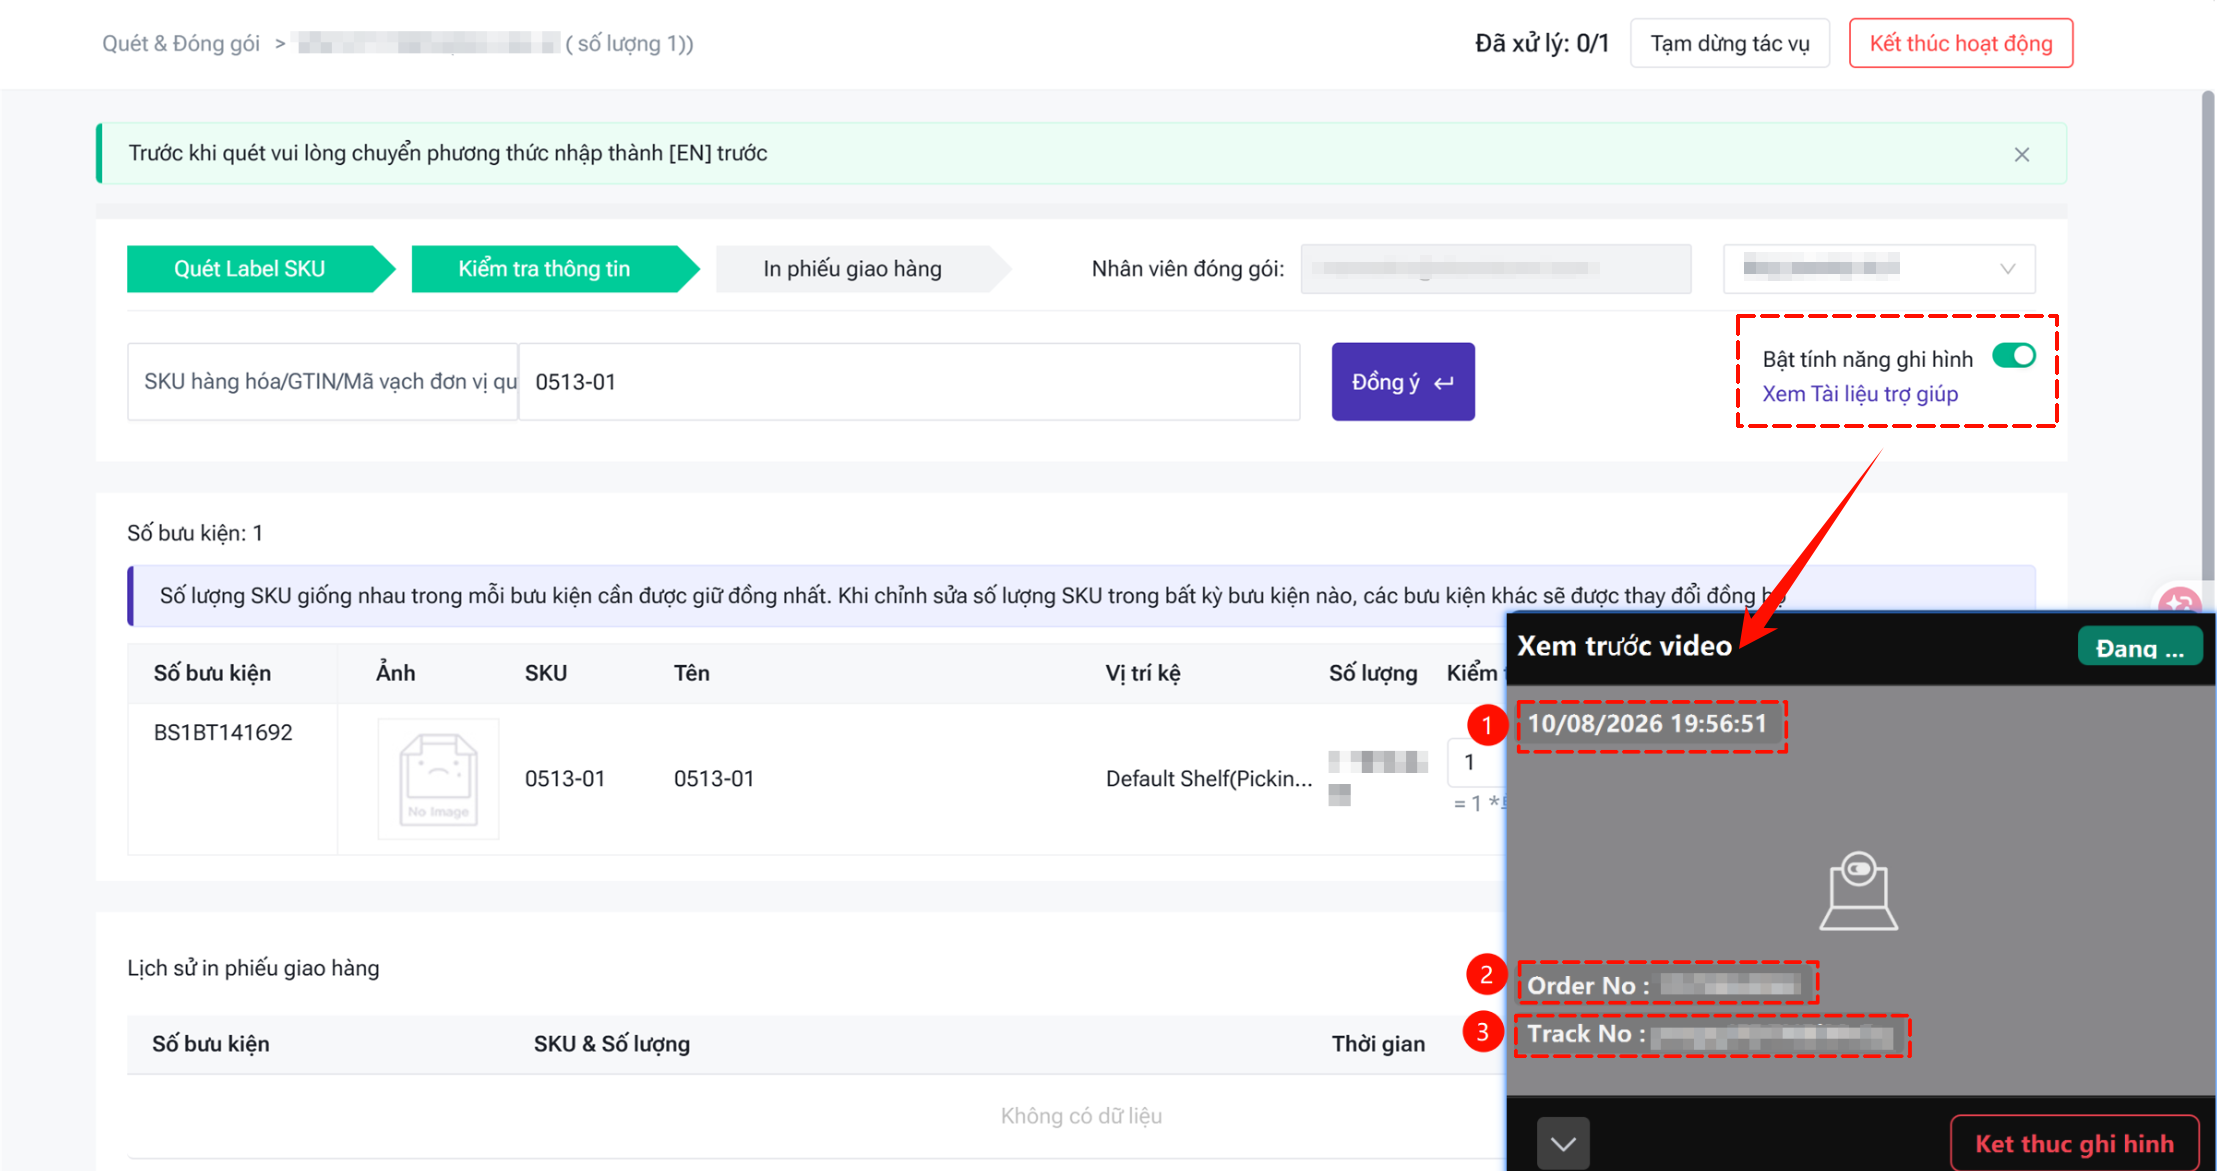Focus the SKU input containing 0513-01

coord(909,382)
